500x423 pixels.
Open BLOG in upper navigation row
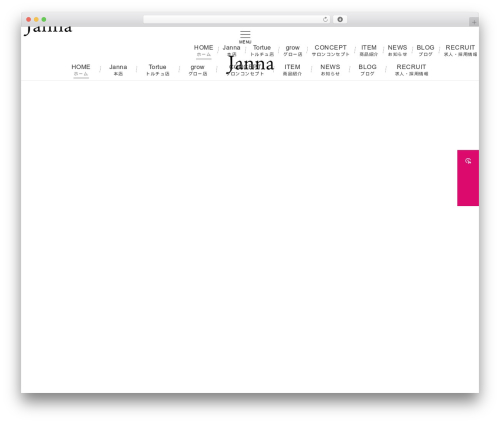coord(425,51)
